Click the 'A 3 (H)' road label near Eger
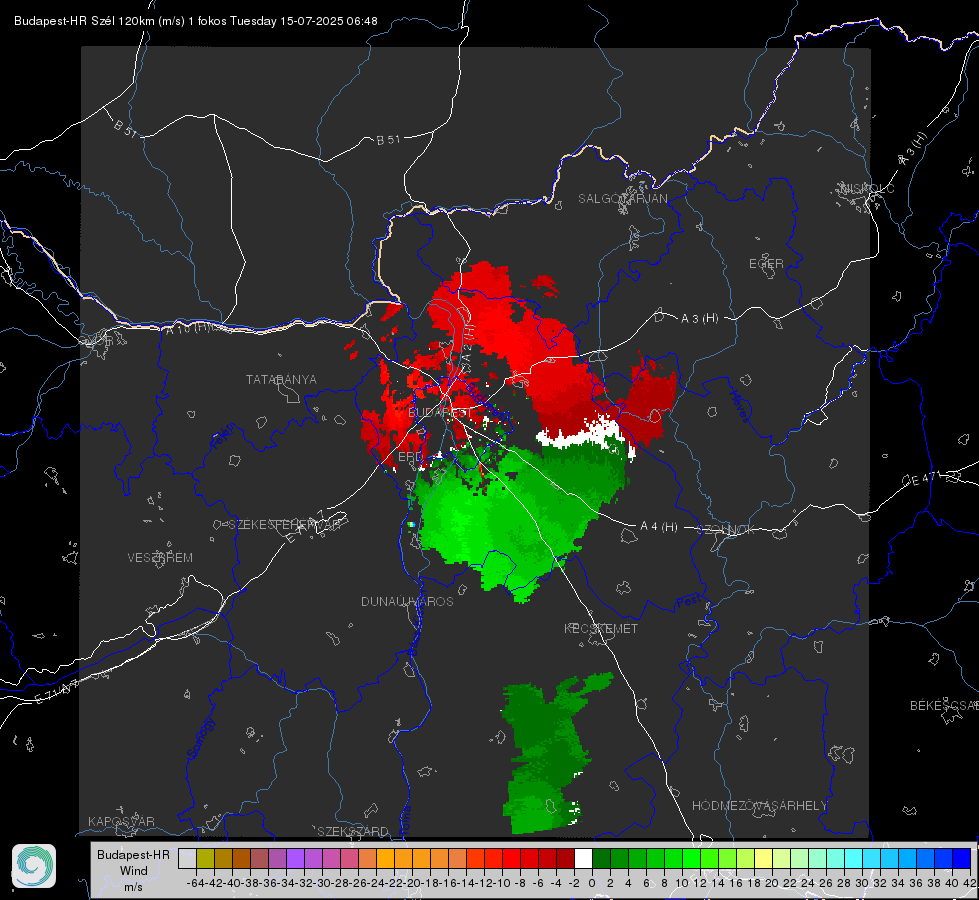 click(699, 319)
